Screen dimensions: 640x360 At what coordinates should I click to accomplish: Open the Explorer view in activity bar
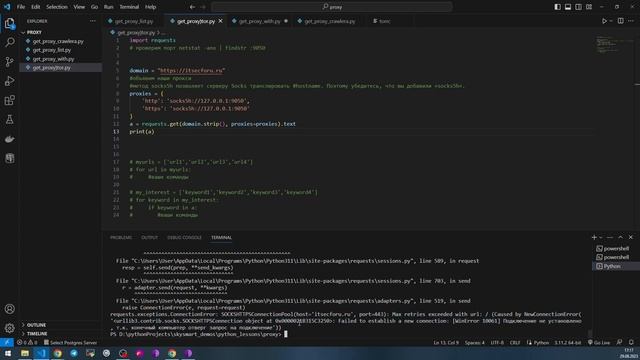pyautogui.click(x=9, y=23)
